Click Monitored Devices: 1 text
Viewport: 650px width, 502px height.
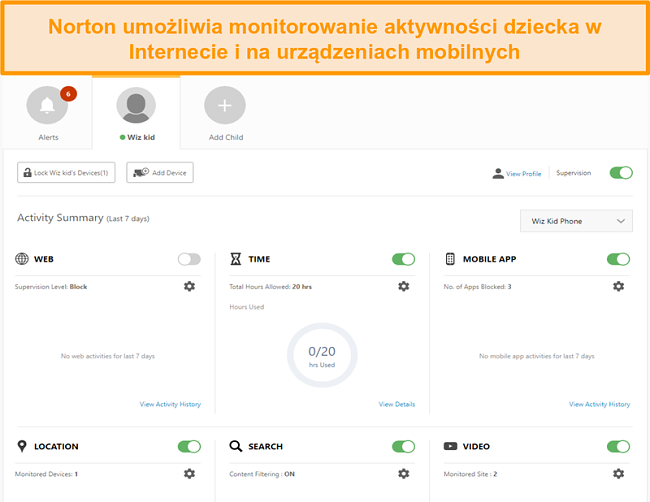click(46, 474)
